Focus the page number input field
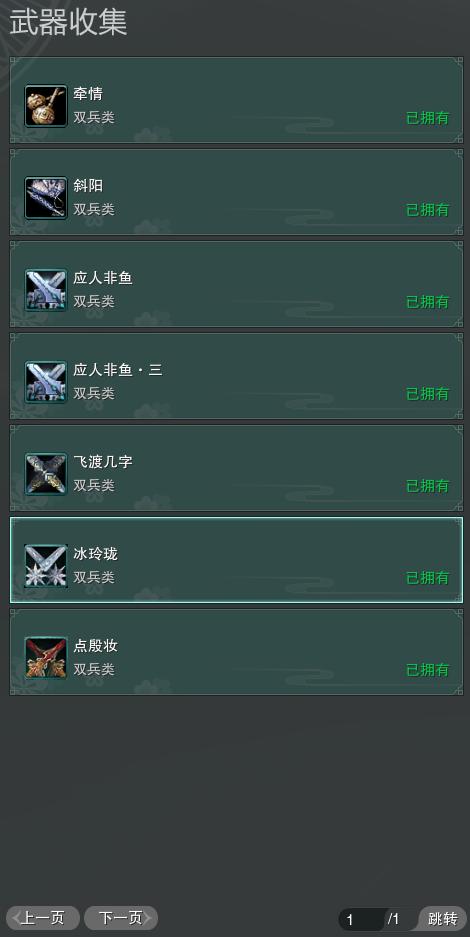The height and width of the screenshot is (937, 470). [x=361, y=919]
